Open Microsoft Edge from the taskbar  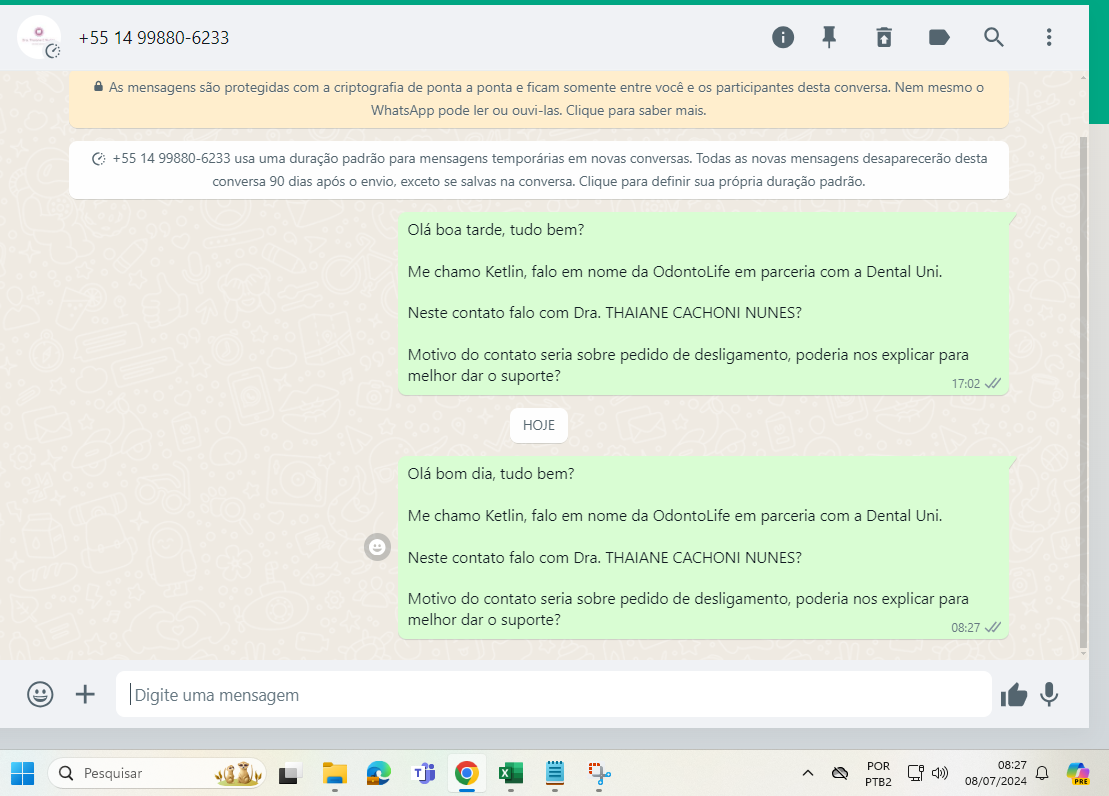pos(378,773)
